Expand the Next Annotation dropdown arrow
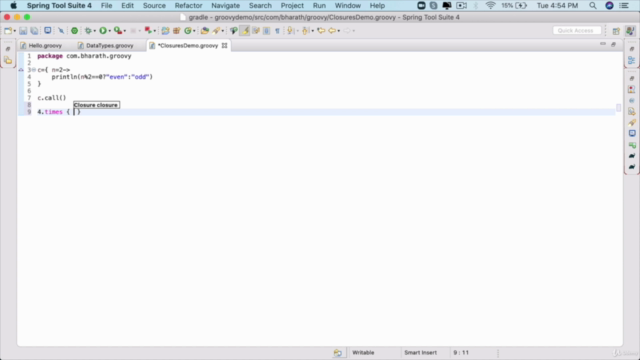Image resolution: width=640 pixels, height=360 pixels. coord(297,31)
